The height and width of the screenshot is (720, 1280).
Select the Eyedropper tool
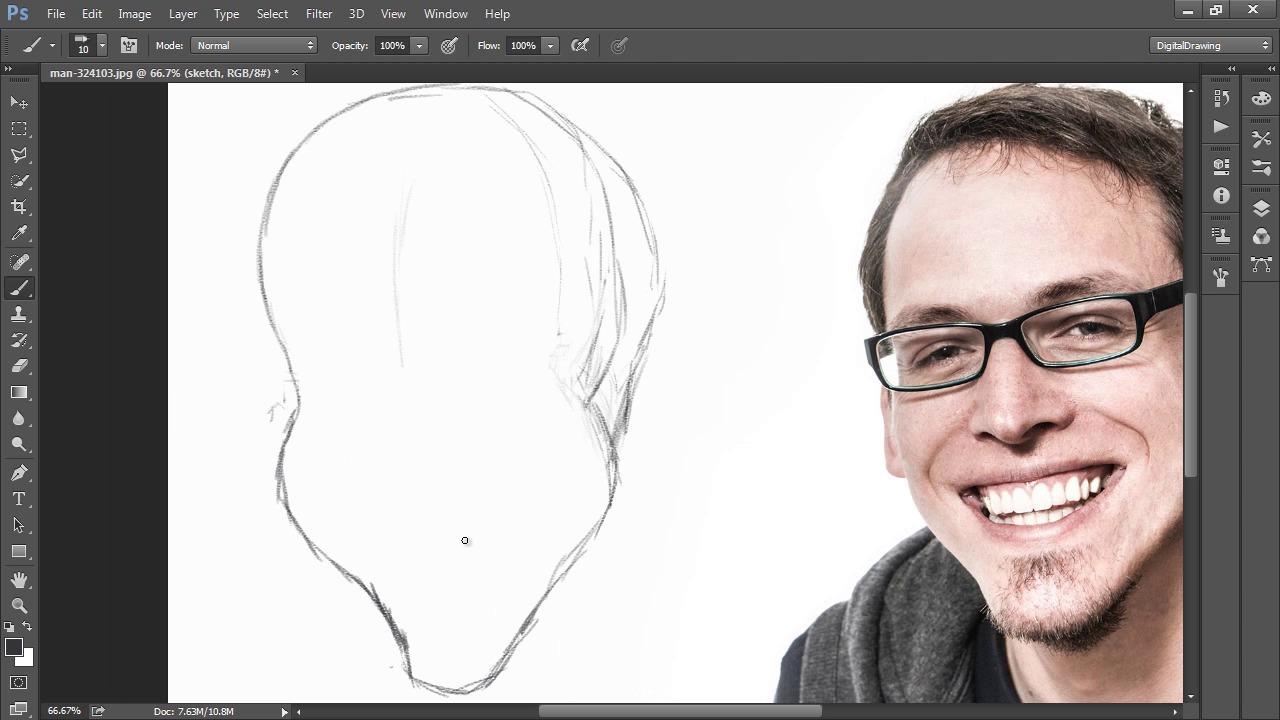[x=19, y=234]
